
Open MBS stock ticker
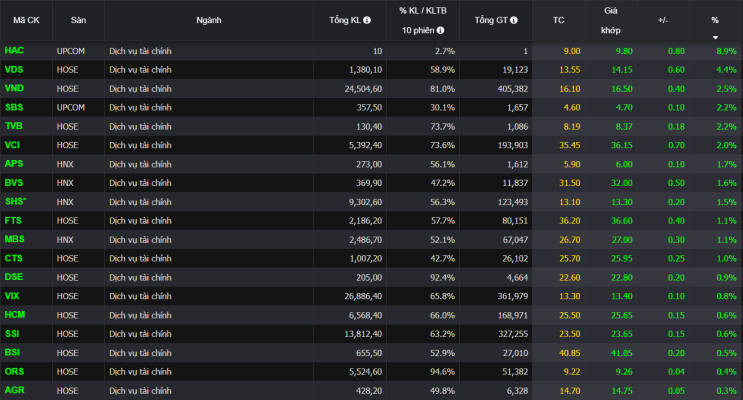15,239
